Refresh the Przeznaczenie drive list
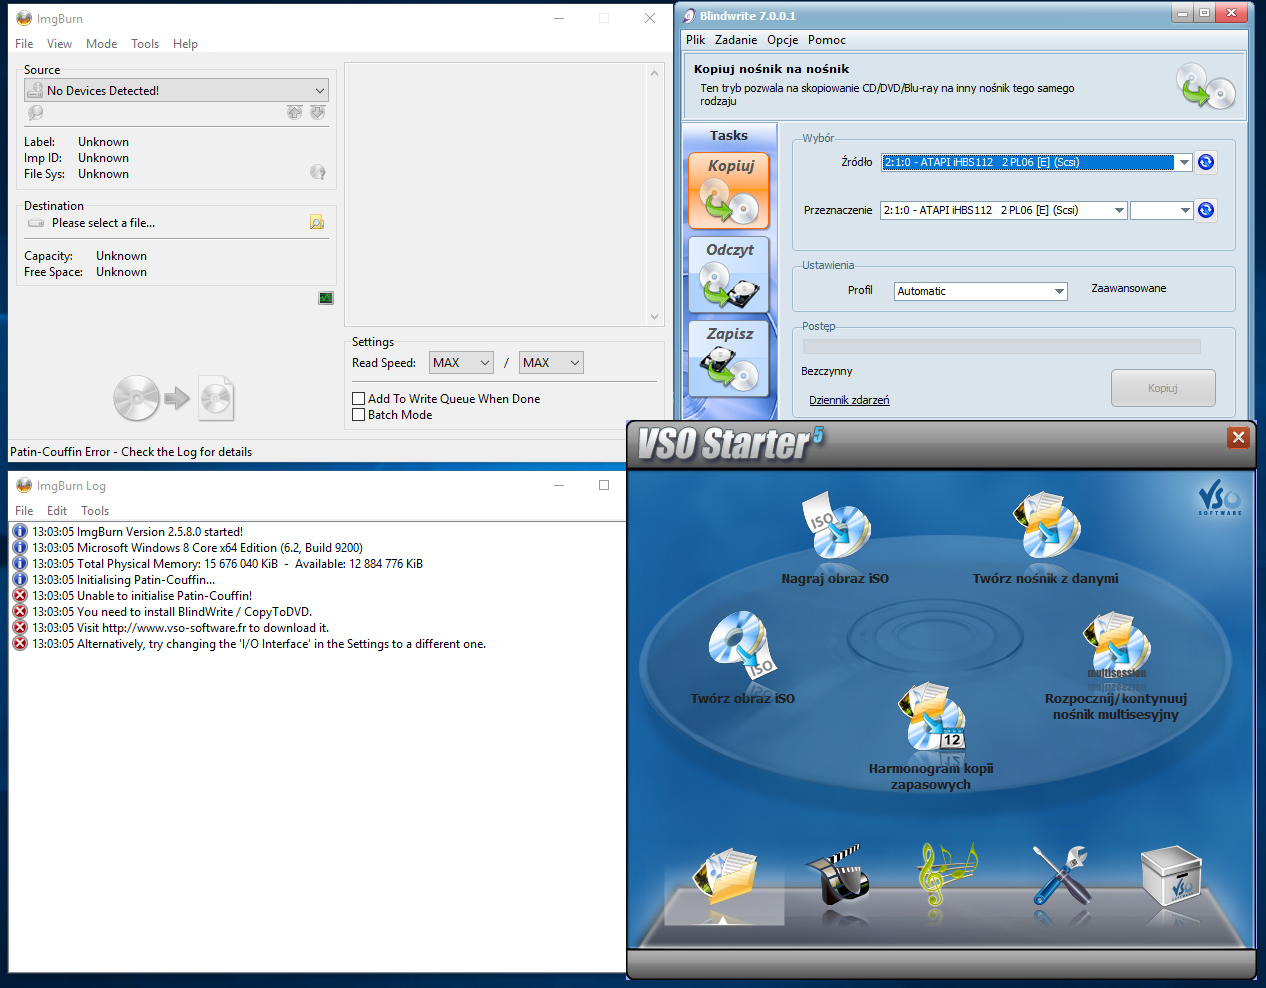The image size is (1266, 988). click(x=1206, y=210)
